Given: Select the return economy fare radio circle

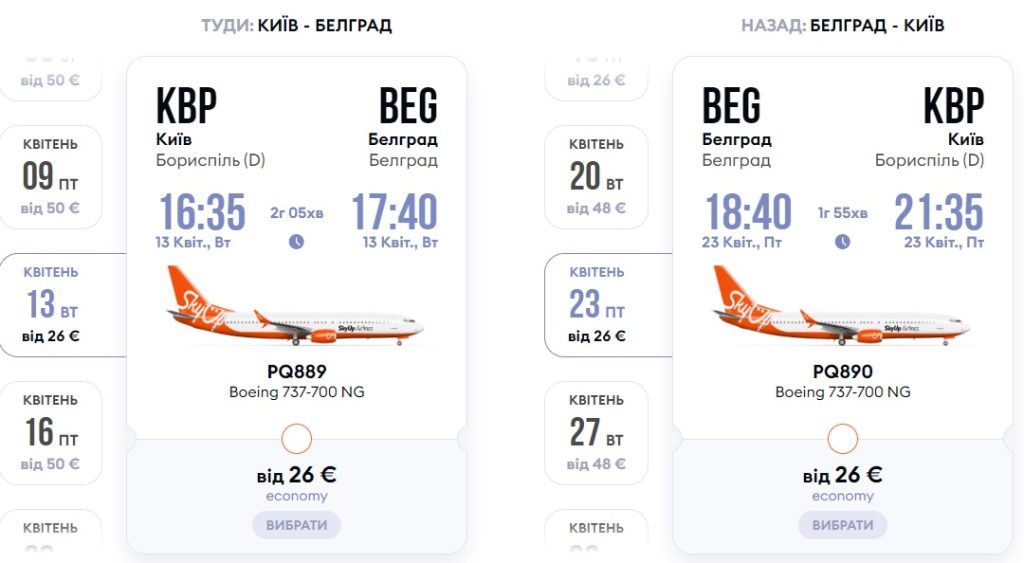Looking at the screenshot, I should 843,438.
